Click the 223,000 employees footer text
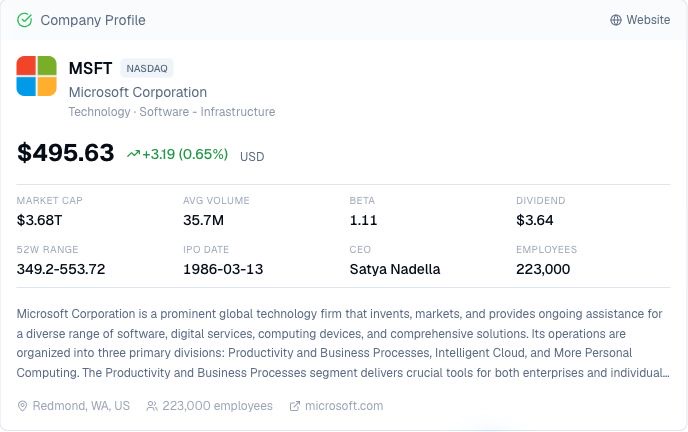688x432 pixels. click(x=217, y=406)
